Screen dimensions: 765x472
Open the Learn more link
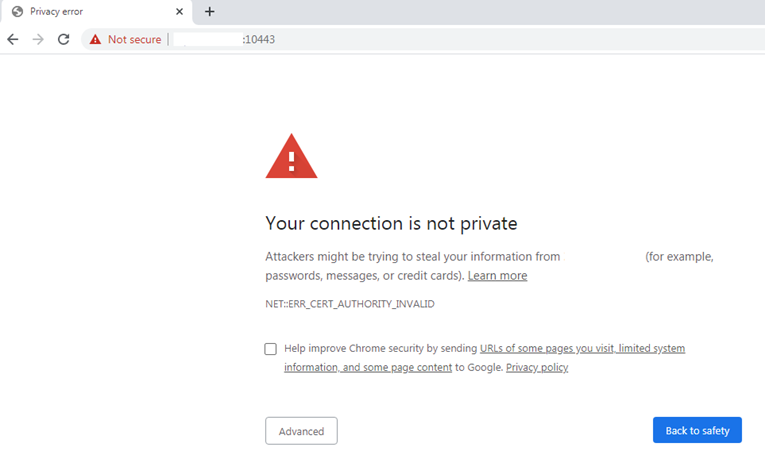(497, 276)
